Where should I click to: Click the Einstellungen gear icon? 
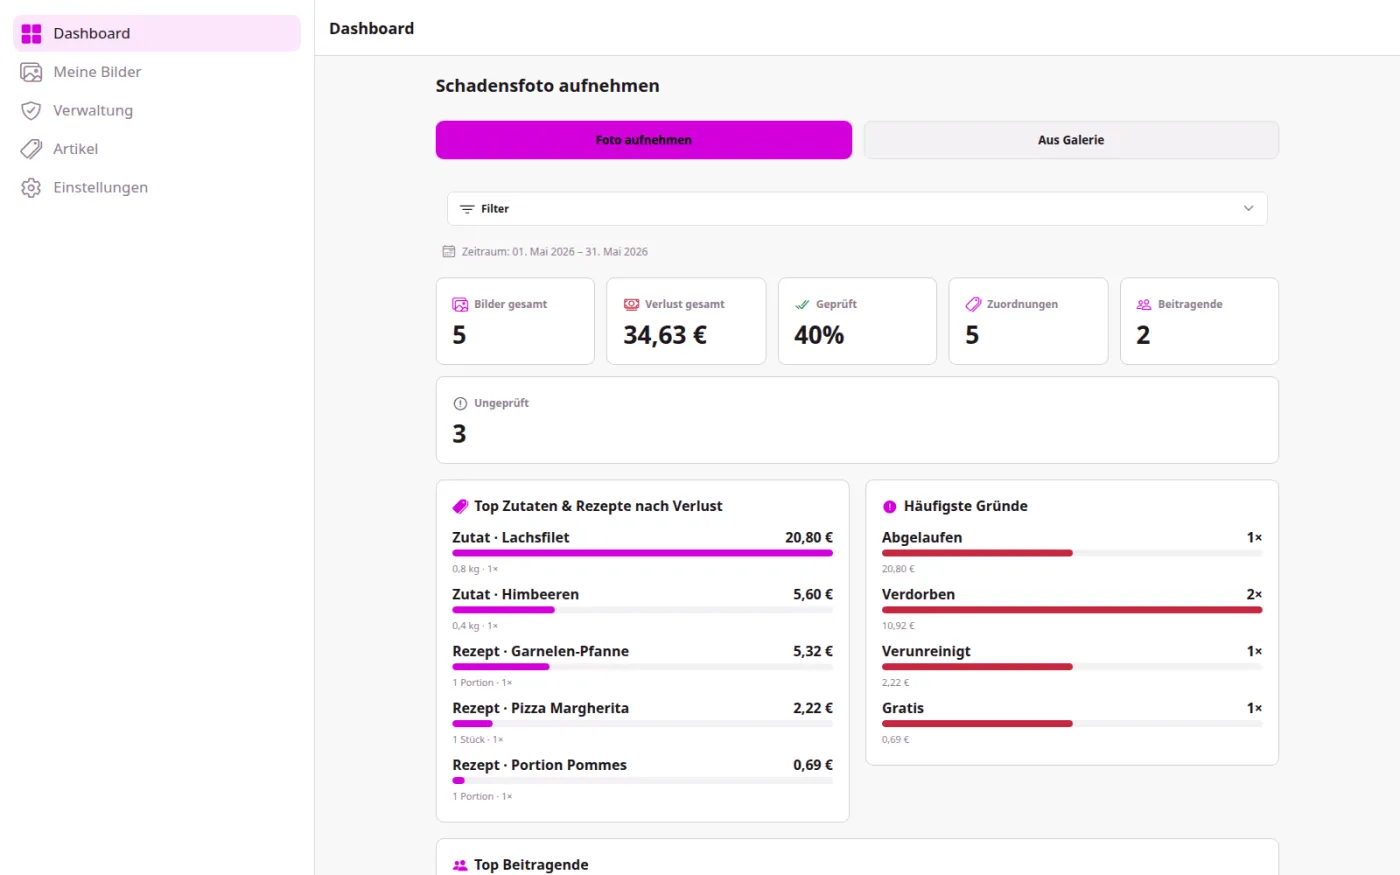(31, 188)
